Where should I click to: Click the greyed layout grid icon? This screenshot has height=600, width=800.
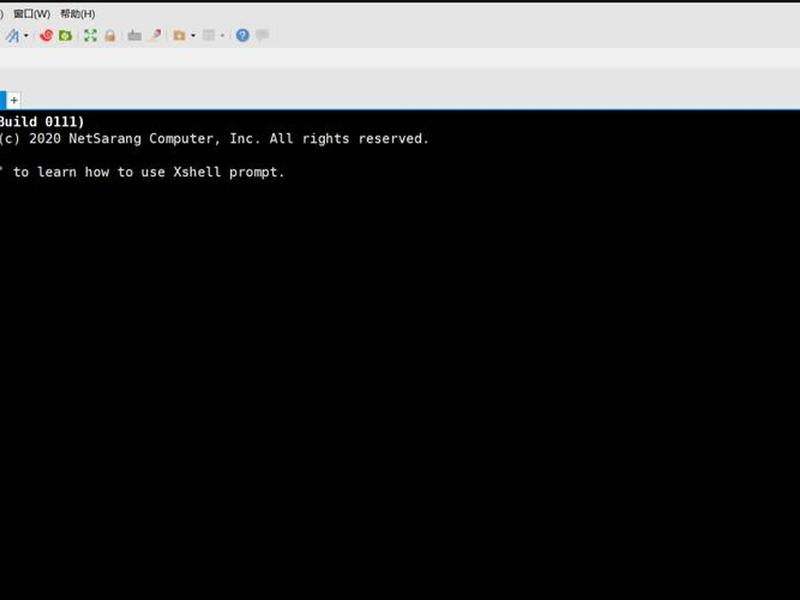(x=208, y=35)
